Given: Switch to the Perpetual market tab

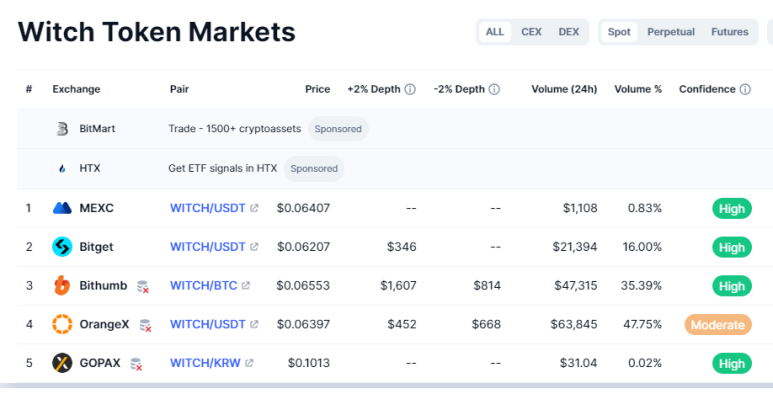Looking at the screenshot, I should click(671, 32).
